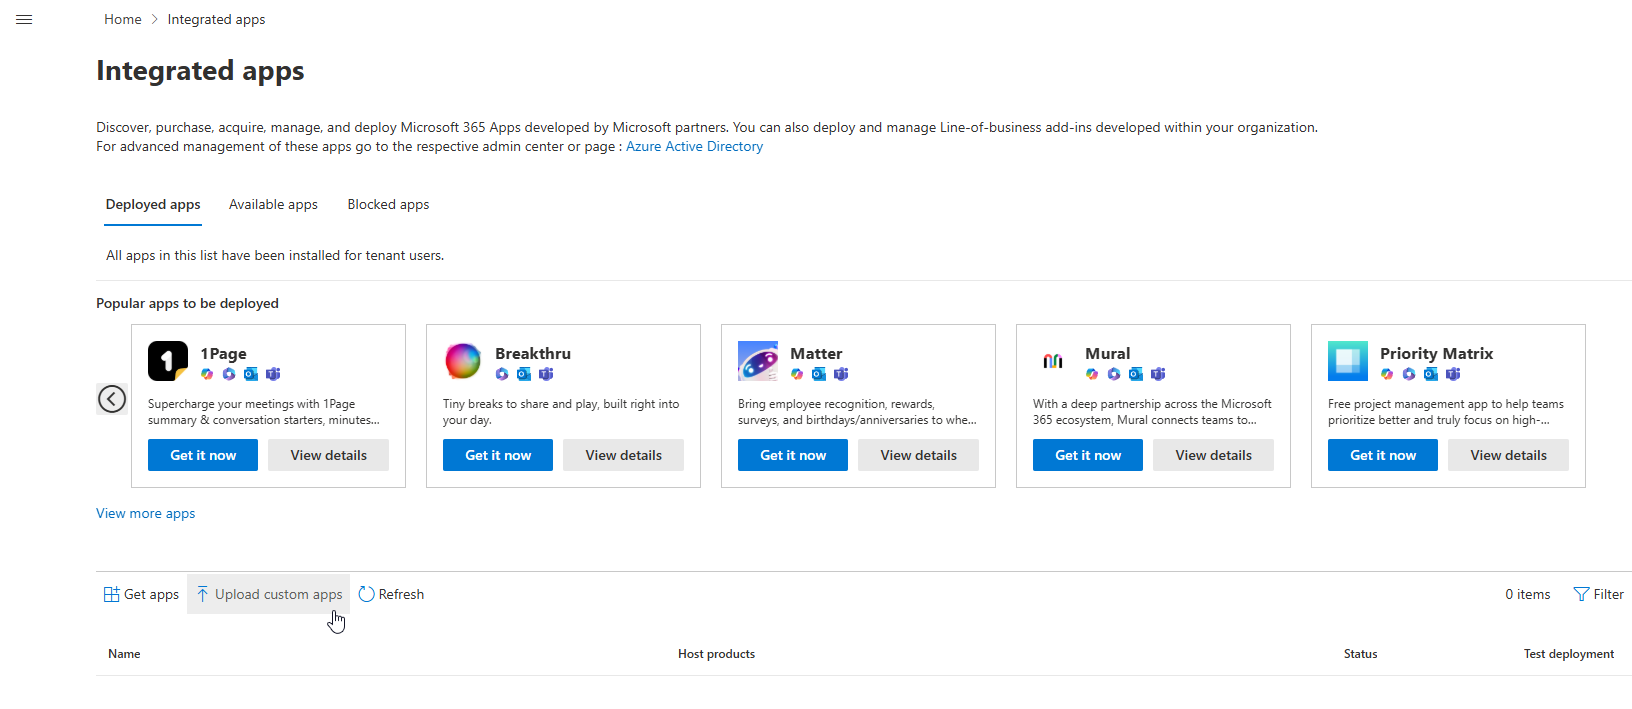
Task: Click Get it now for Mural
Action: 1088,455
